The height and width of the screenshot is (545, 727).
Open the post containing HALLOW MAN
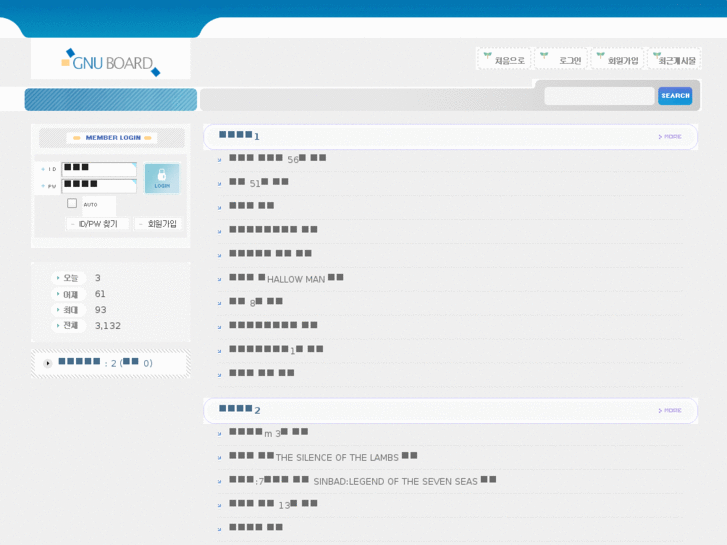(x=287, y=278)
